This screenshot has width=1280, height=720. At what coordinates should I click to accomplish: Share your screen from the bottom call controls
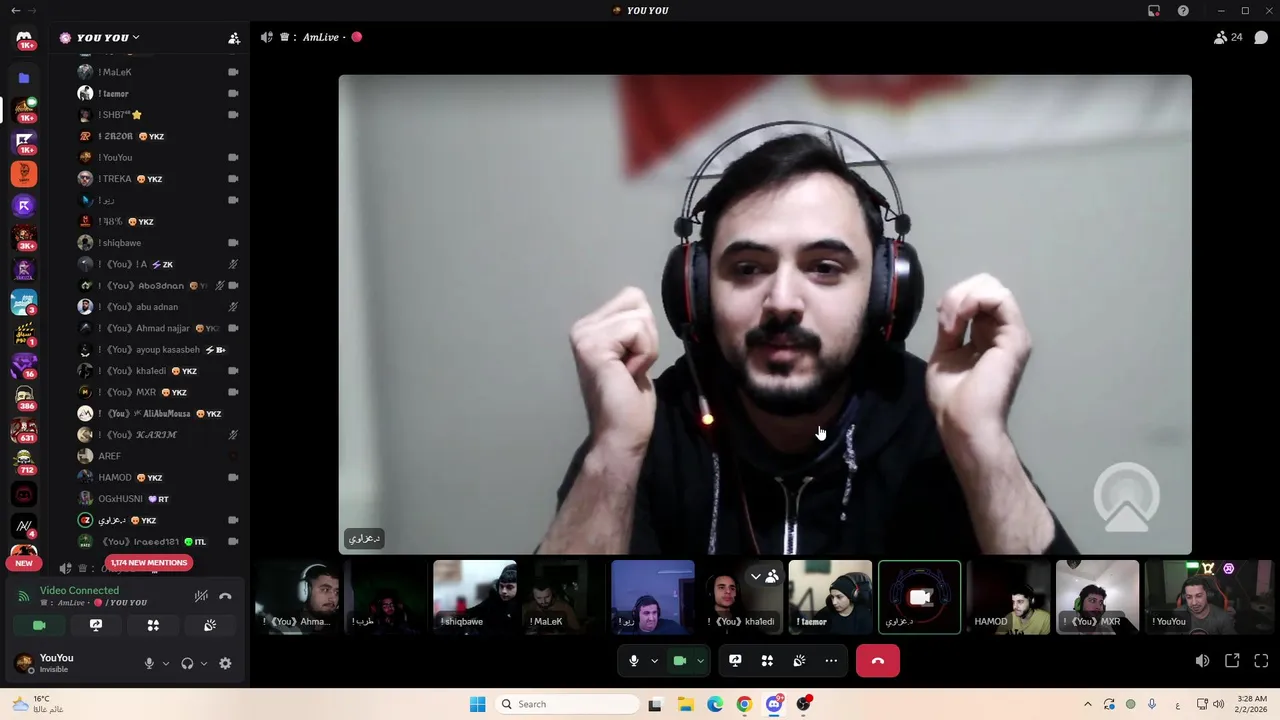(x=735, y=661)
